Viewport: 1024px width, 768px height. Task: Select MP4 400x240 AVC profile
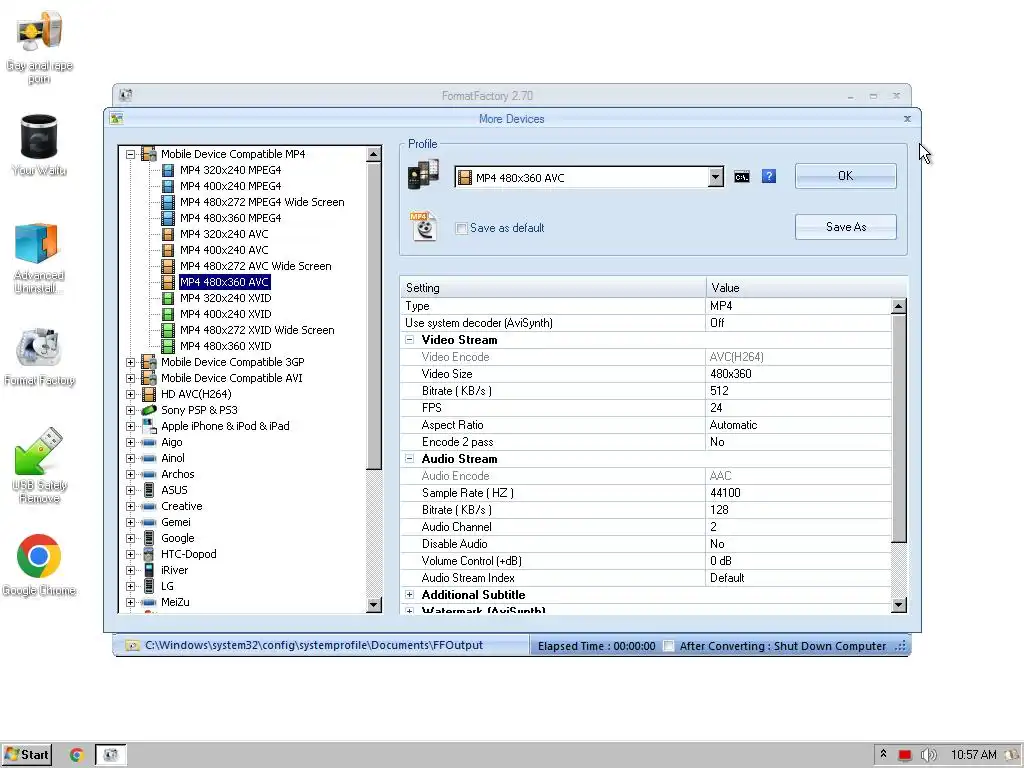click(224, 250)
